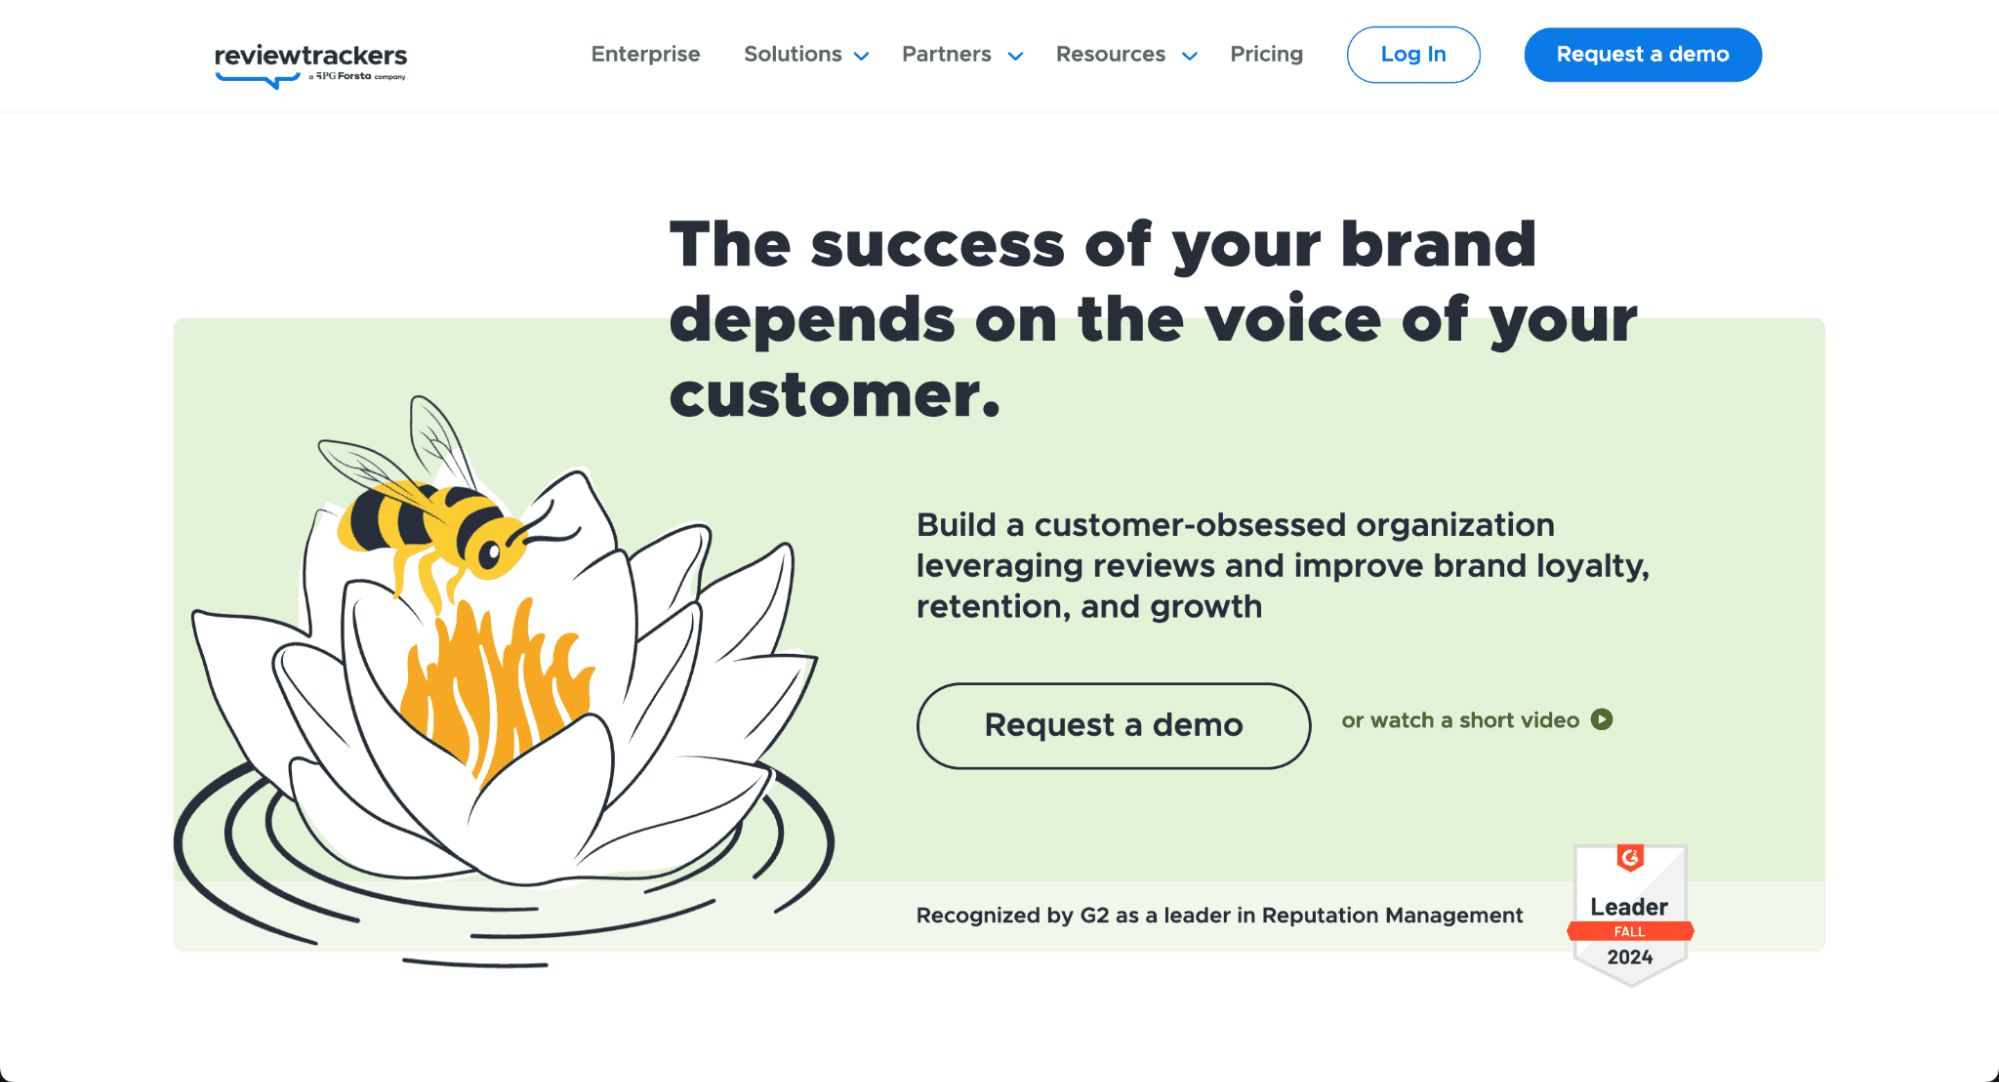Click Request a demo in the top bar
The width and height of the screenshot is (1999, 1083).
1642,55
